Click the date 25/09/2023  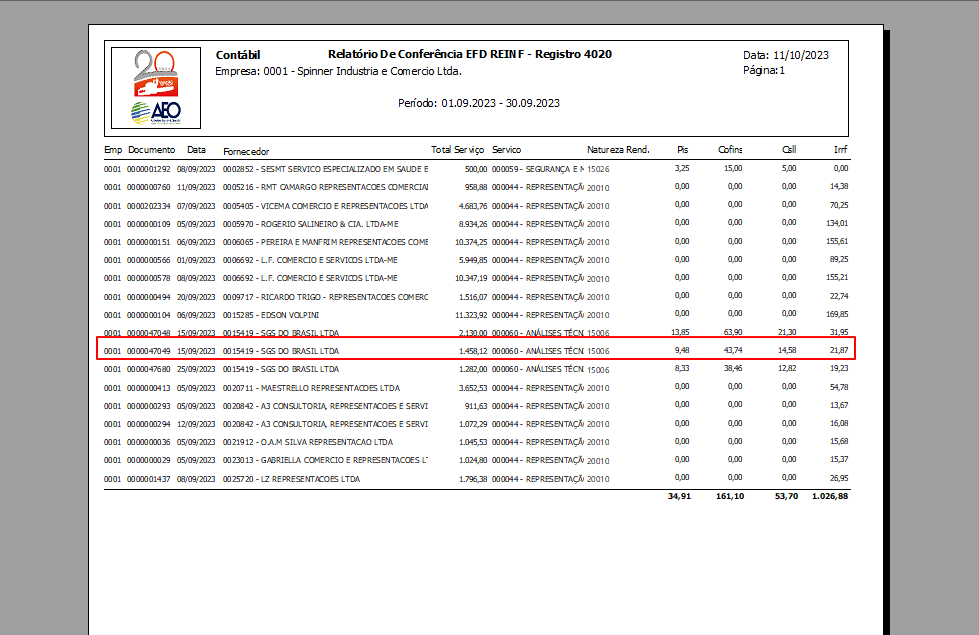pos(196,370)
